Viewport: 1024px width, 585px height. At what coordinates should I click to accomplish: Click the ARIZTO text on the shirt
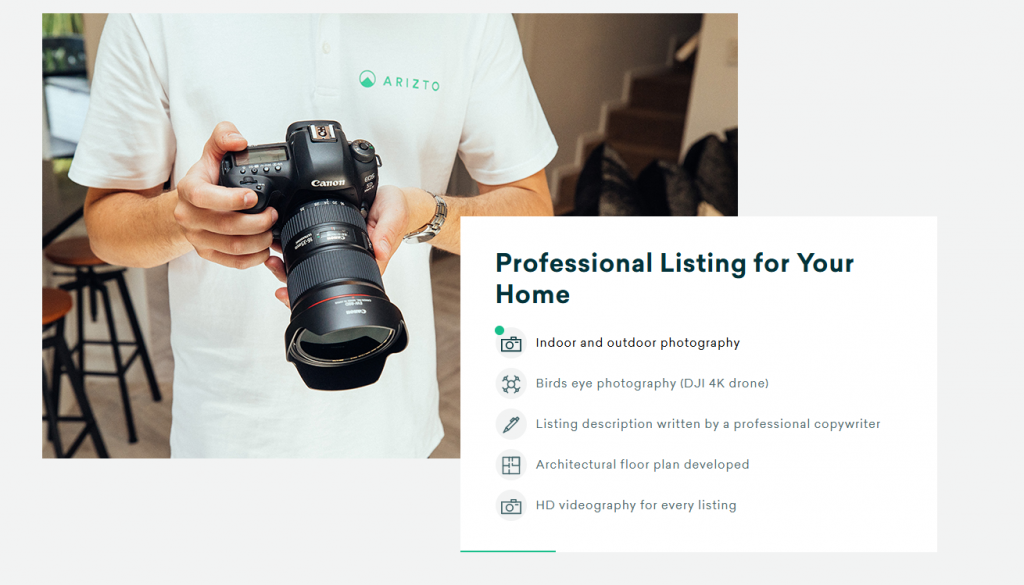[x=411, y=84]
